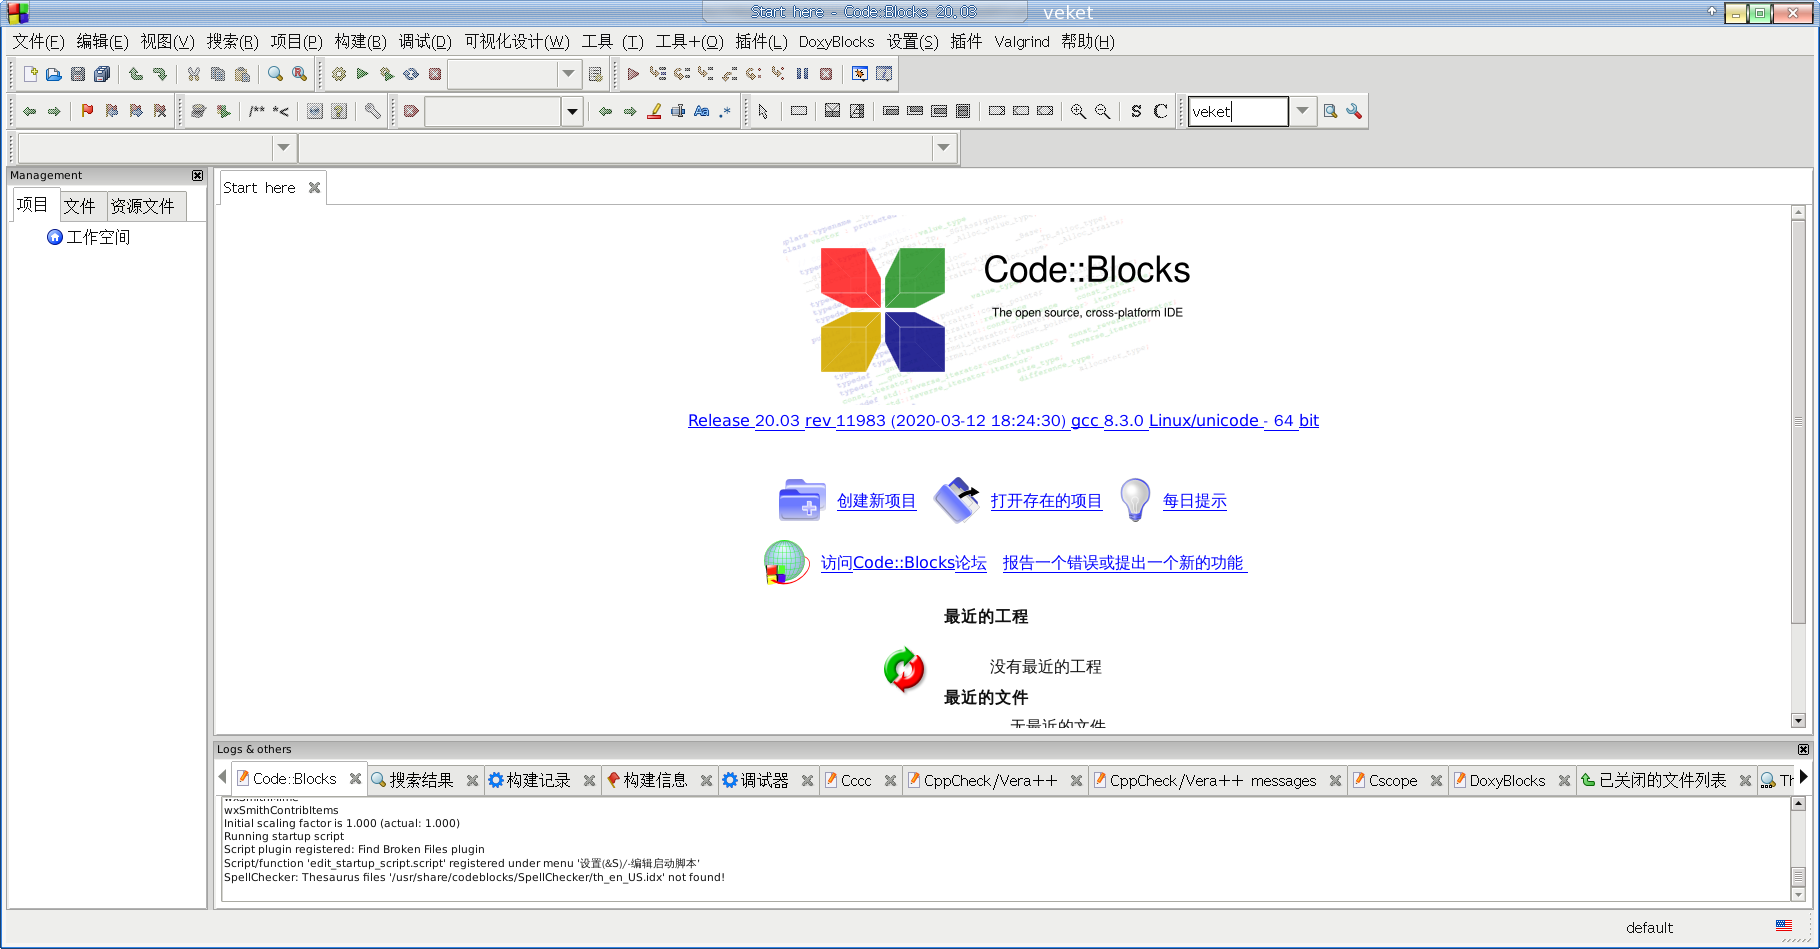The height and width of the screenshot is (949, 1820).
Task: Click the Toggle comment C icon
Action: tap(1160, 111)
